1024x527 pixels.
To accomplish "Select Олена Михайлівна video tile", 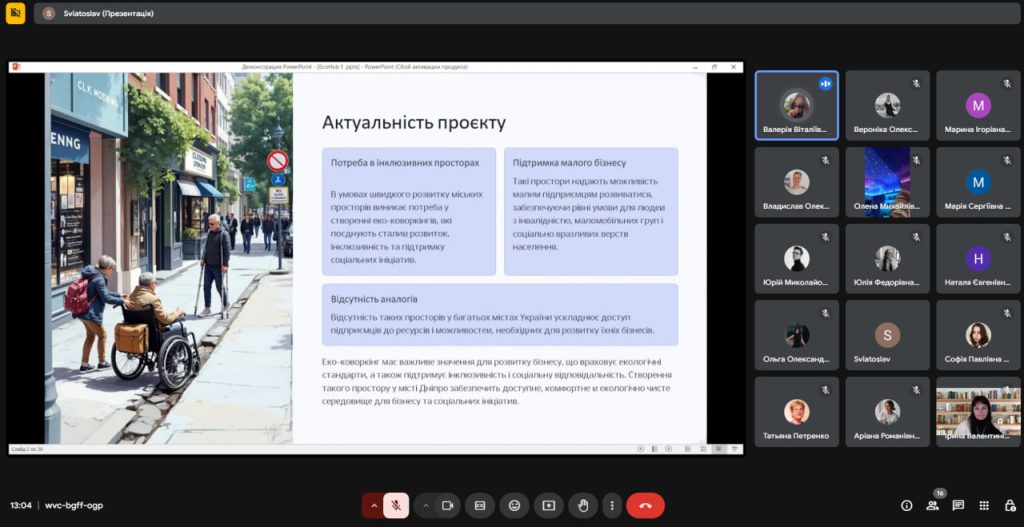I will pos(887,182).
